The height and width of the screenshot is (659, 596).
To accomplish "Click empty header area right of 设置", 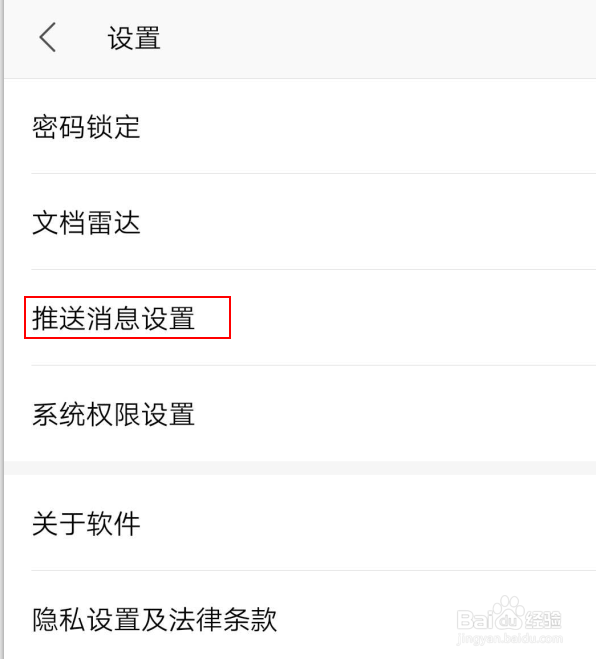I will pyautogui.click(x=378, y=39).
